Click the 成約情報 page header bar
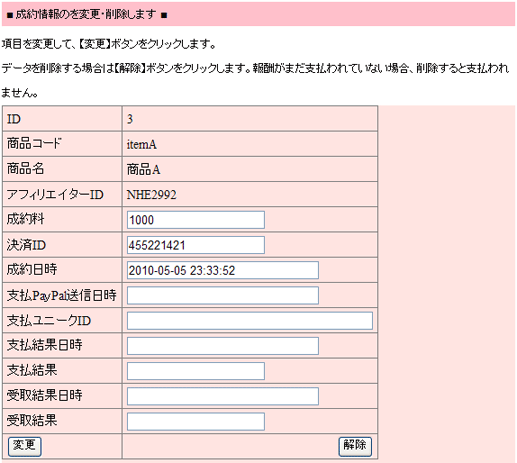Viewport: 517px width, 463px height. click(x=258, y=14)
